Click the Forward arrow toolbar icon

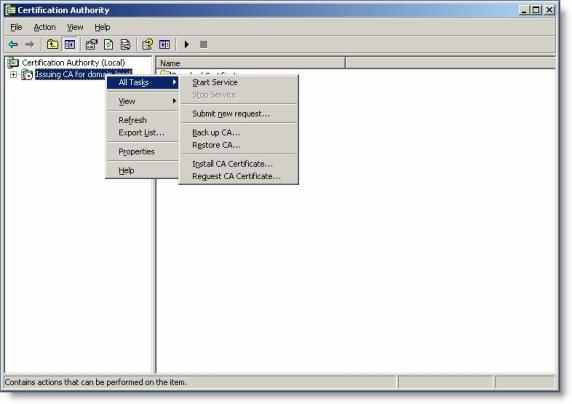click(30, 45)
